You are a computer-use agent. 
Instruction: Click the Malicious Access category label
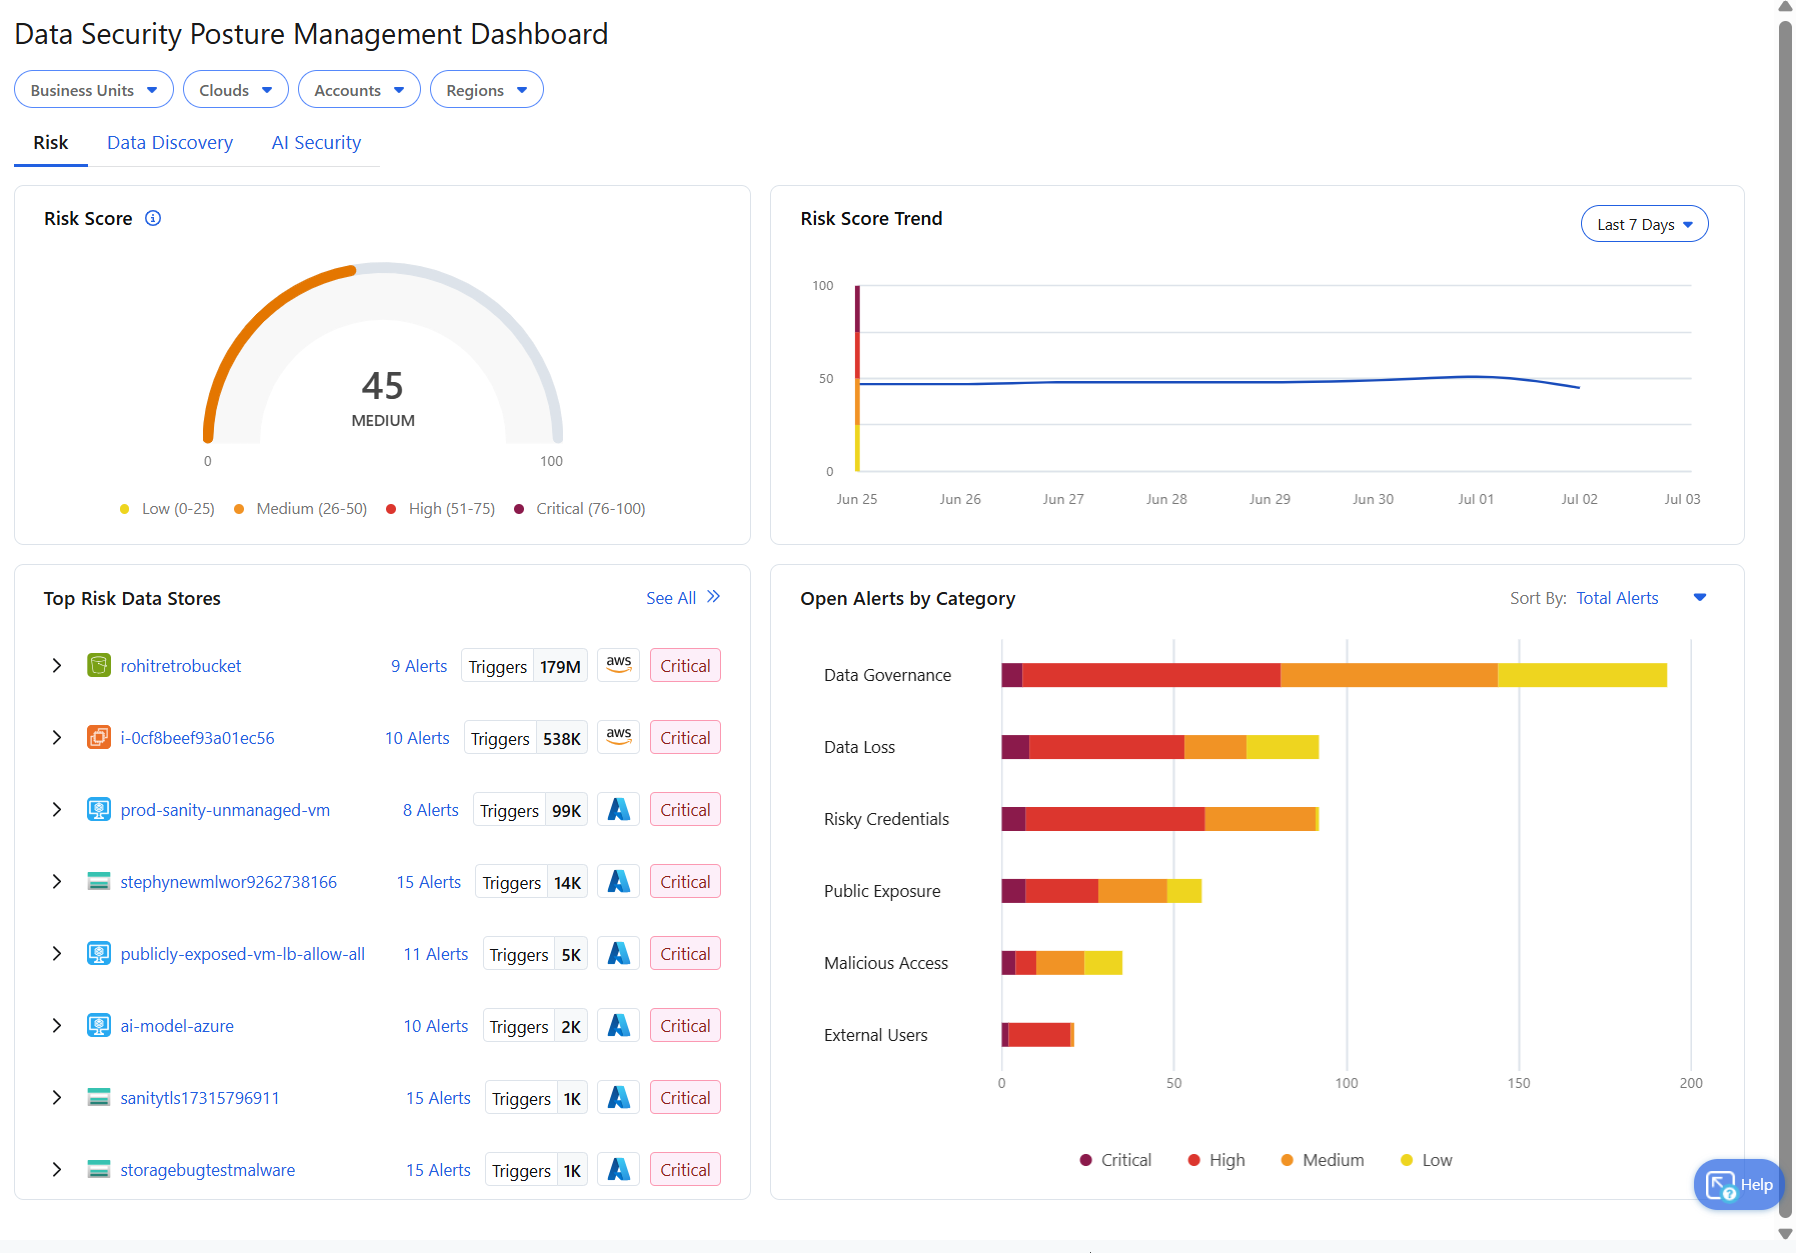click(x=886, y=963)
